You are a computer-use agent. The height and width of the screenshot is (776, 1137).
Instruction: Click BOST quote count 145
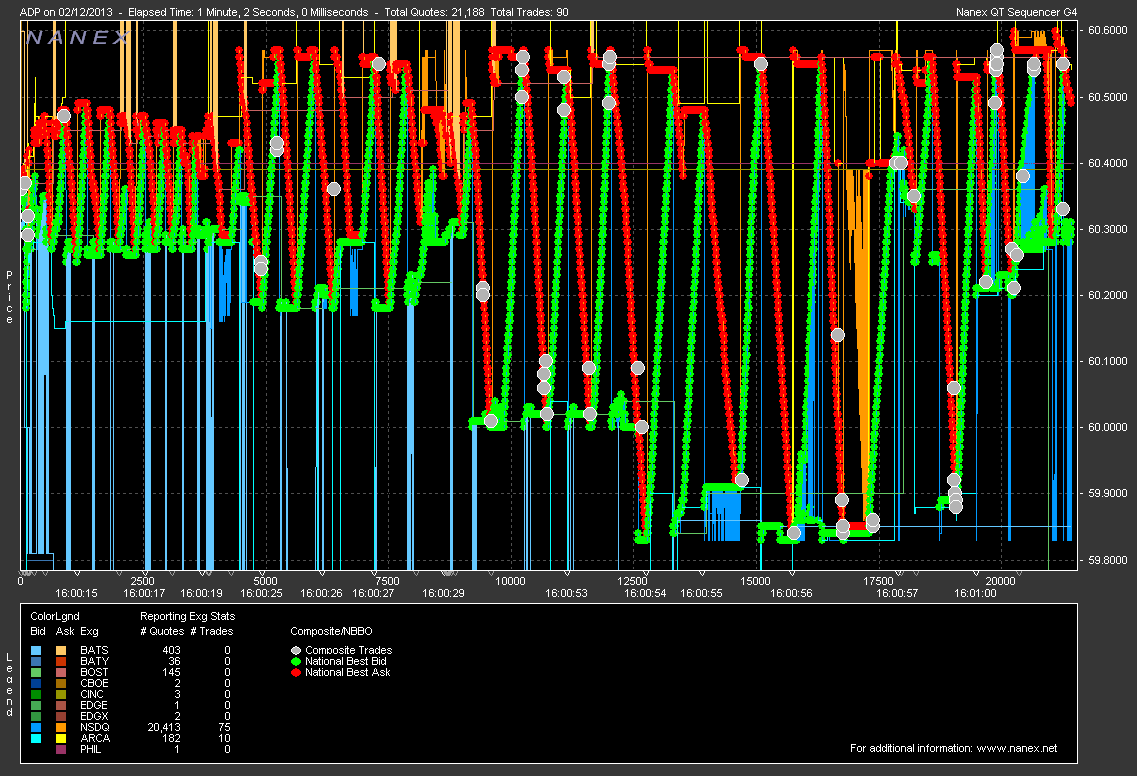(x=171, y=672)
